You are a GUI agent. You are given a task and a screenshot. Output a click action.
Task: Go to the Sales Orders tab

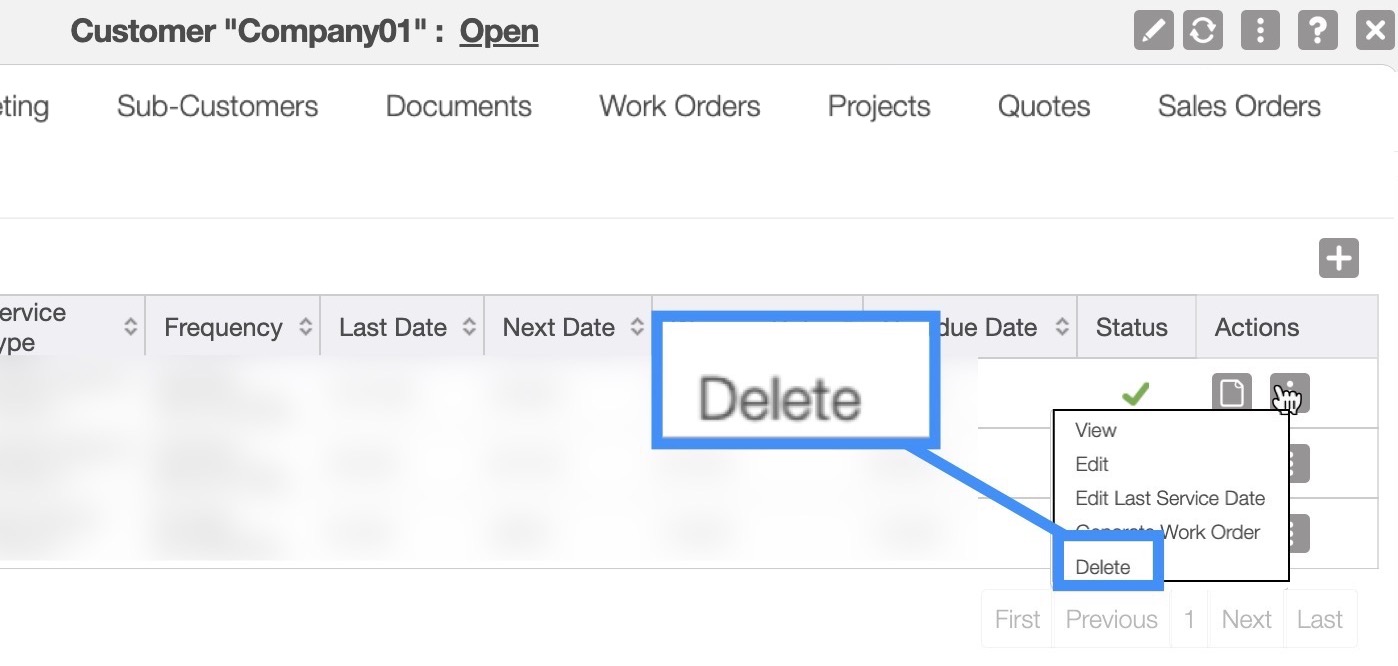pyautogui.click(x=1238, y=106)
